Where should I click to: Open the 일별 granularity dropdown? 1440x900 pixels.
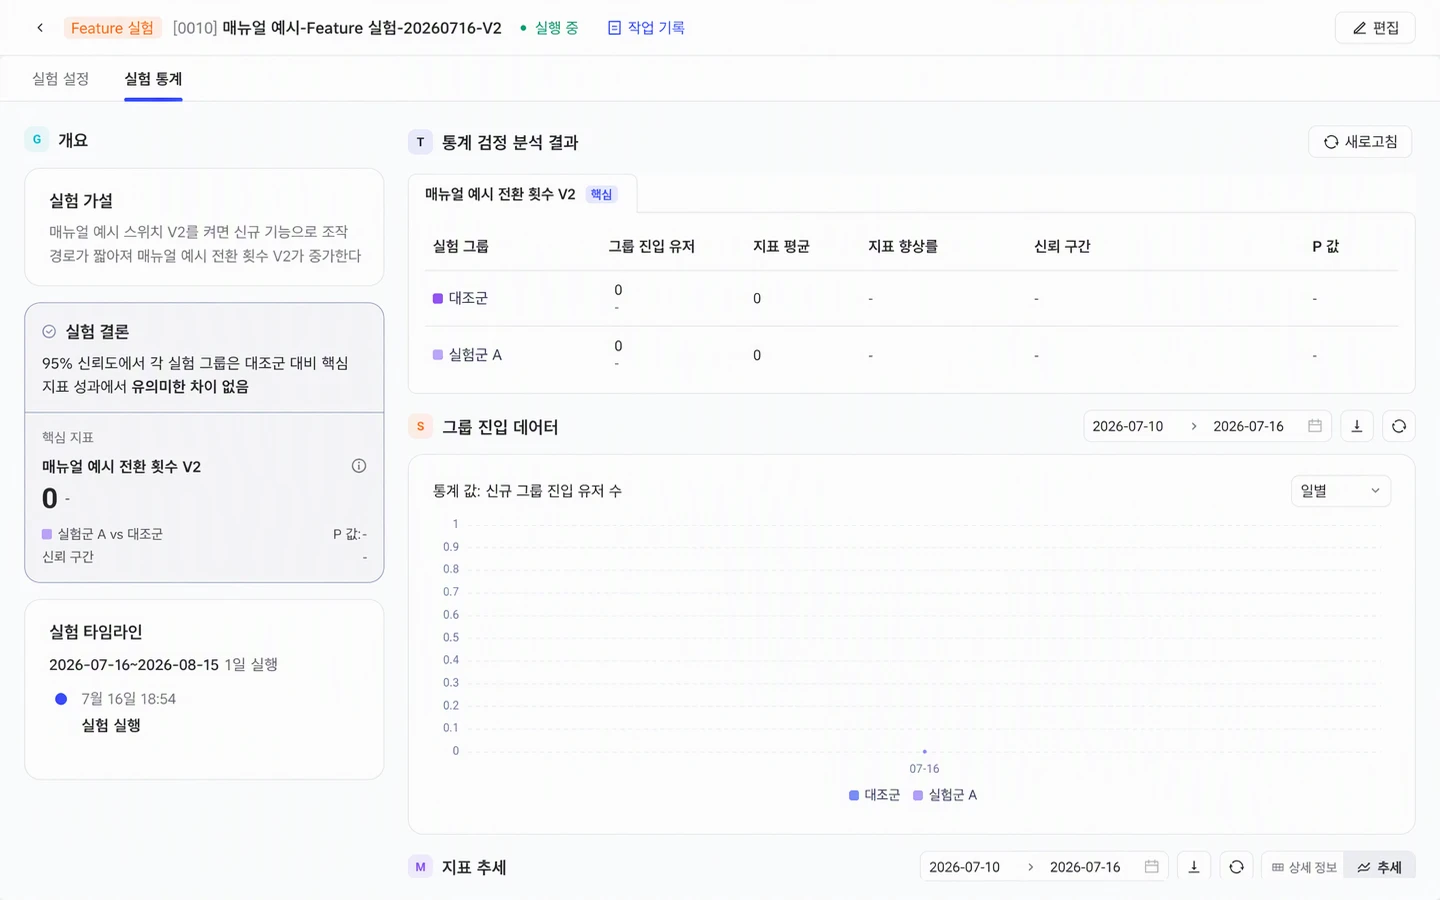[1341, 491]
